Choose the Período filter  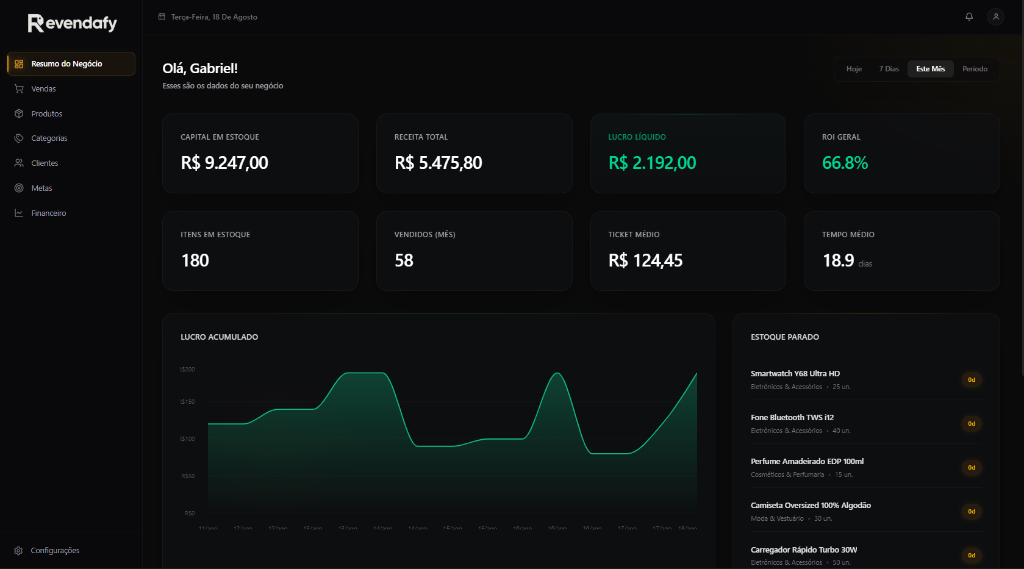pyautogui.click(x=975, y=69)
